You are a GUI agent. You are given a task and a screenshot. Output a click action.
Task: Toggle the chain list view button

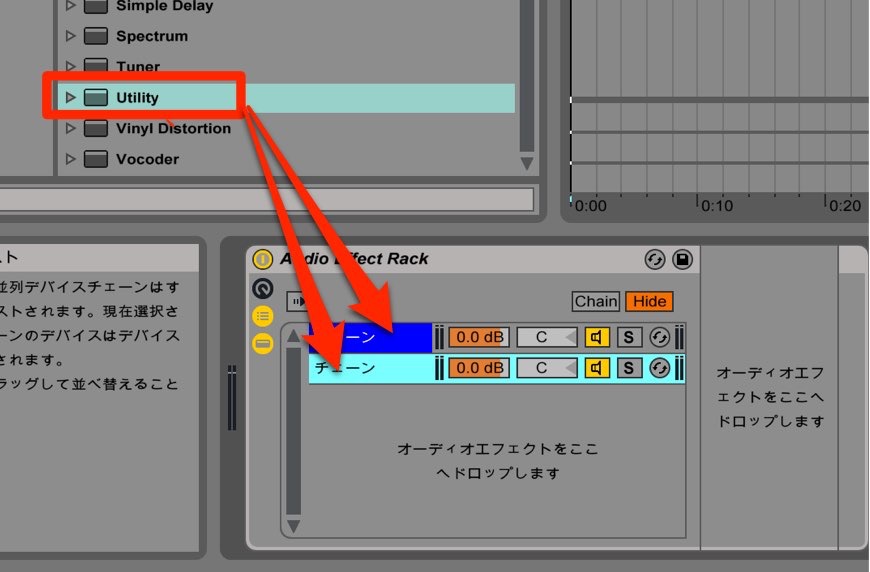tap(262, 316)
